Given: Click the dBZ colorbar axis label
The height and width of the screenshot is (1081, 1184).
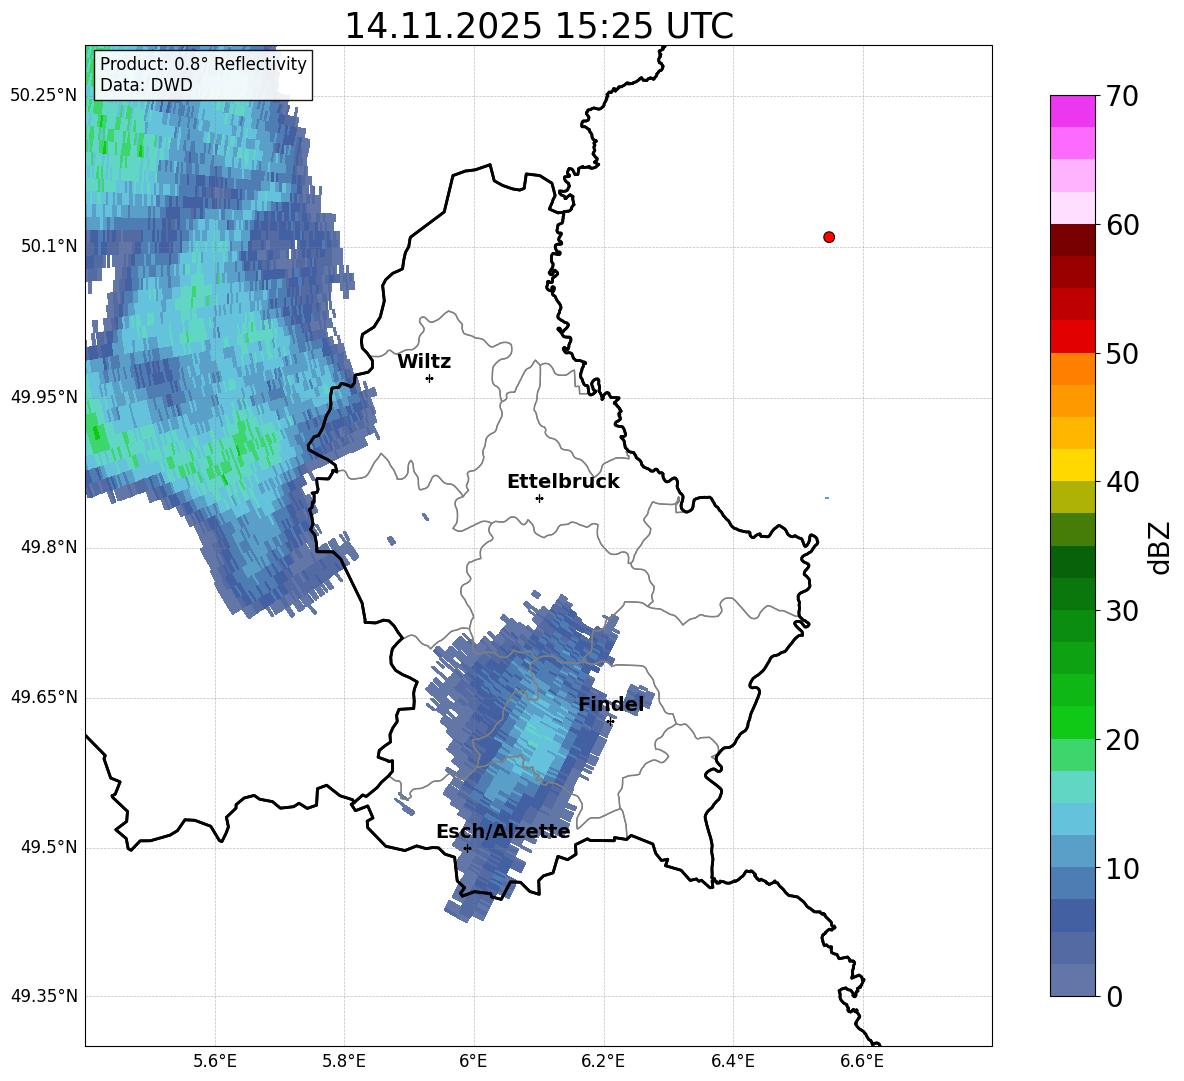Looking at the screenshot, I should 1158,547.
